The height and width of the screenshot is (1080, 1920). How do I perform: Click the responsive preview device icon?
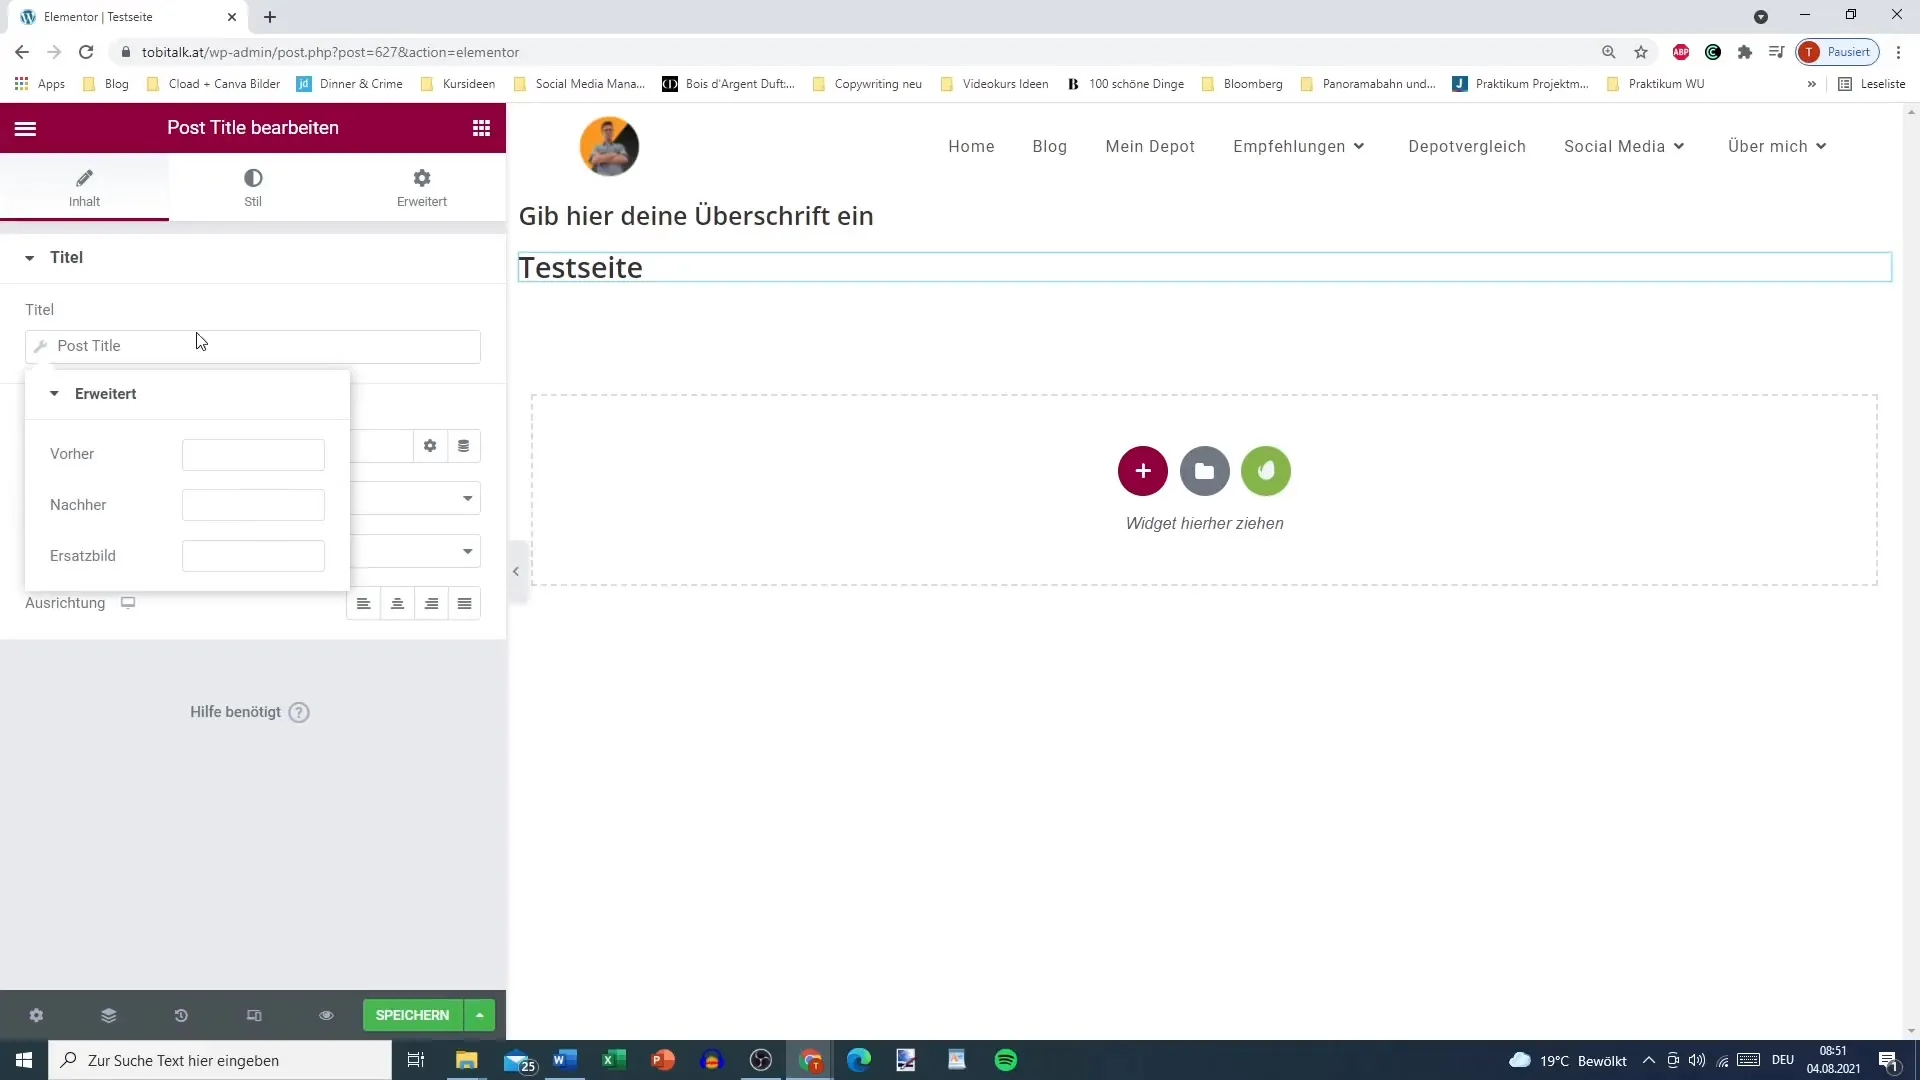[253, 1015]
